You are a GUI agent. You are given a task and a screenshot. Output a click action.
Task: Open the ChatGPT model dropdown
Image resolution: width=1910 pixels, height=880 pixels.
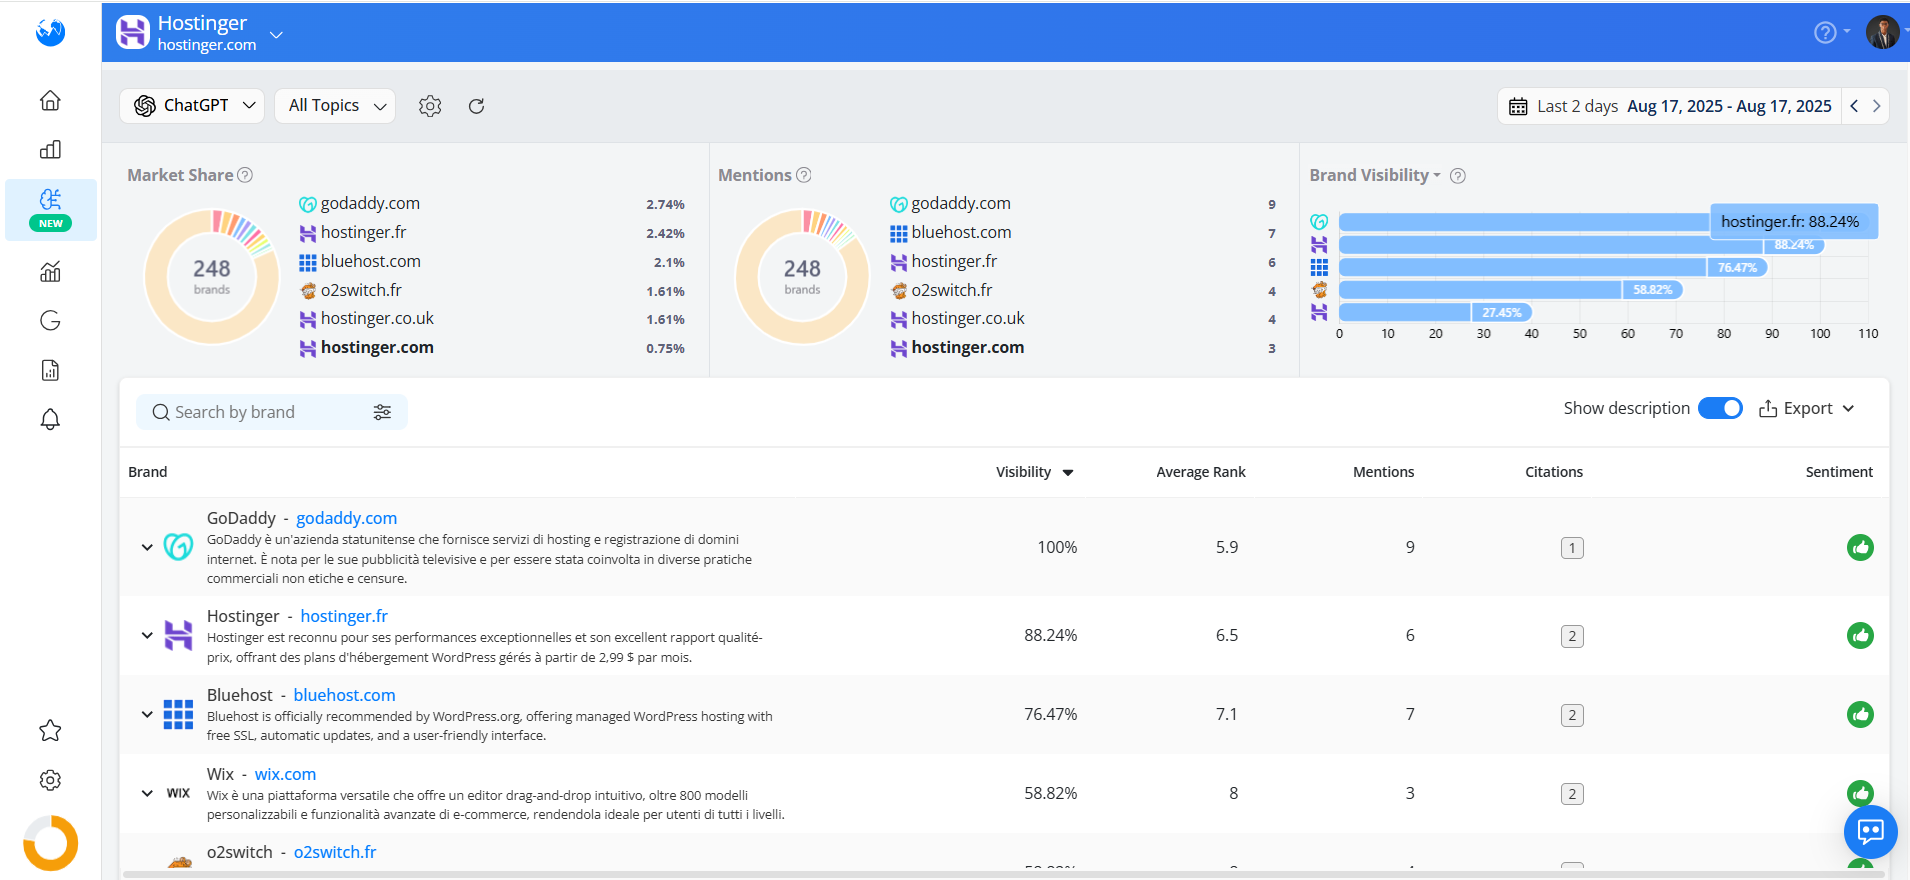click(192, 106)
